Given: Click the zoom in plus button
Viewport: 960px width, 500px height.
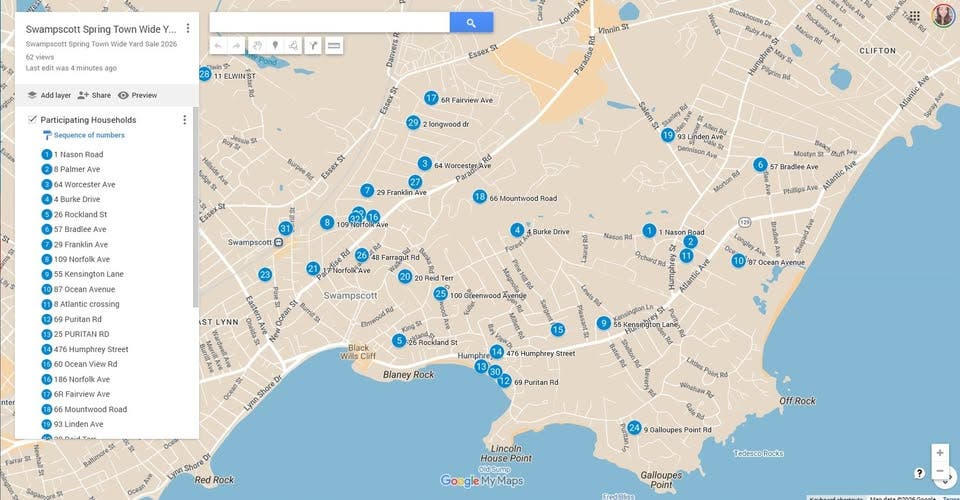Looking at the screenshot, I should [940, 453].
